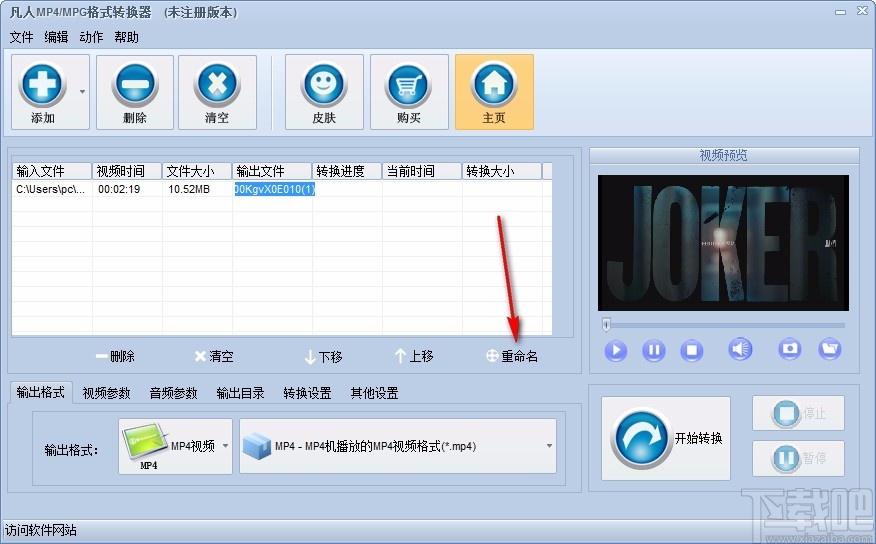This screenshot has height=544, width=876.
Task: Click the 转换进度 column header
Action: coord(346,171)
